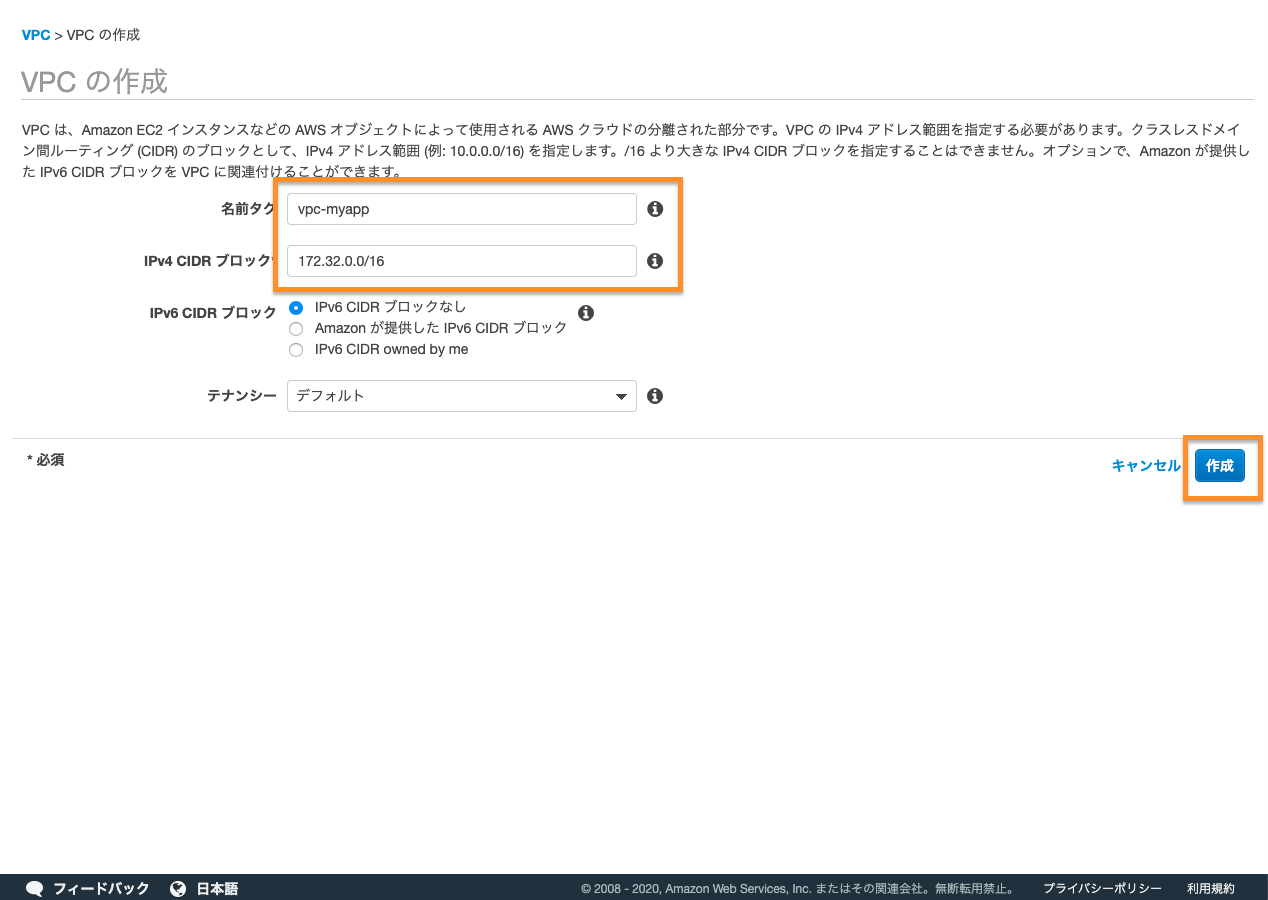The image size is (1268, 900).
Task: Click the globe language icon in footer
Action: coord(178,888)
